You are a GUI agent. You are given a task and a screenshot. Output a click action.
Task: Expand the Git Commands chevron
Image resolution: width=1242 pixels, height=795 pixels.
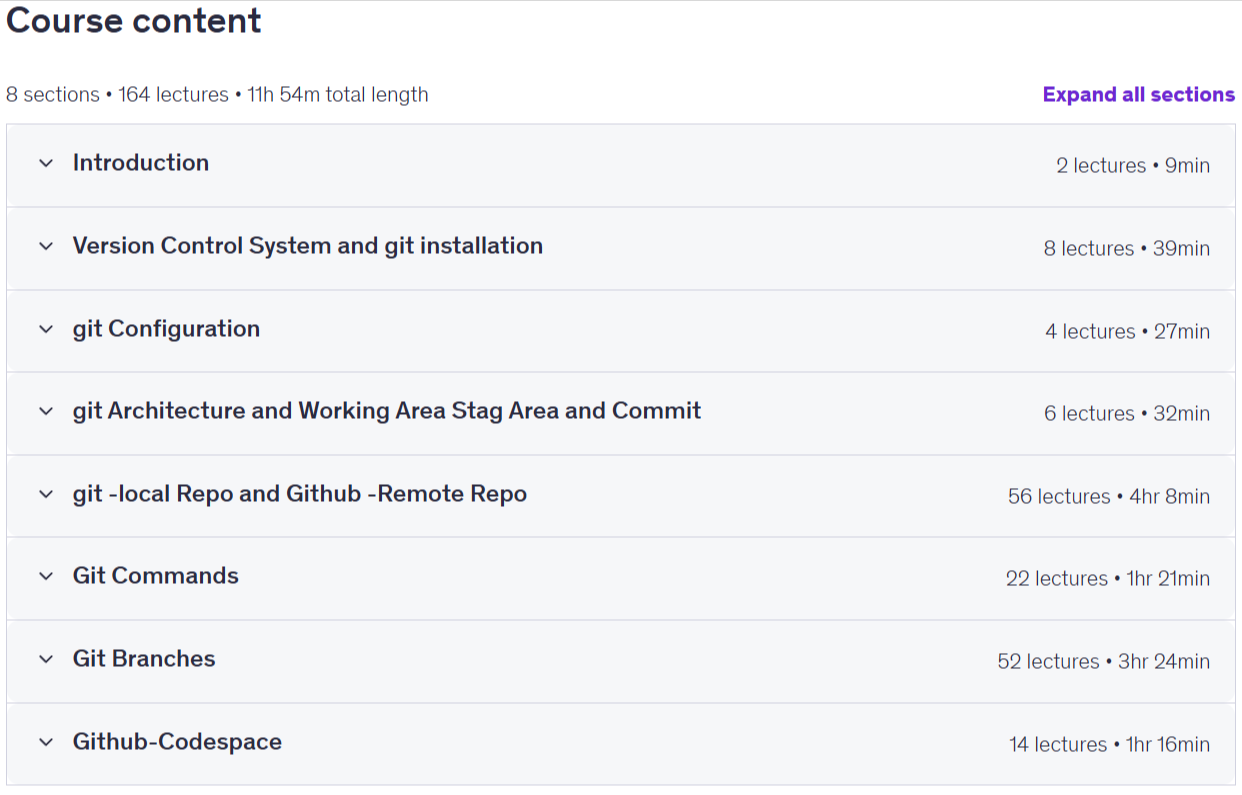point(46,577)
